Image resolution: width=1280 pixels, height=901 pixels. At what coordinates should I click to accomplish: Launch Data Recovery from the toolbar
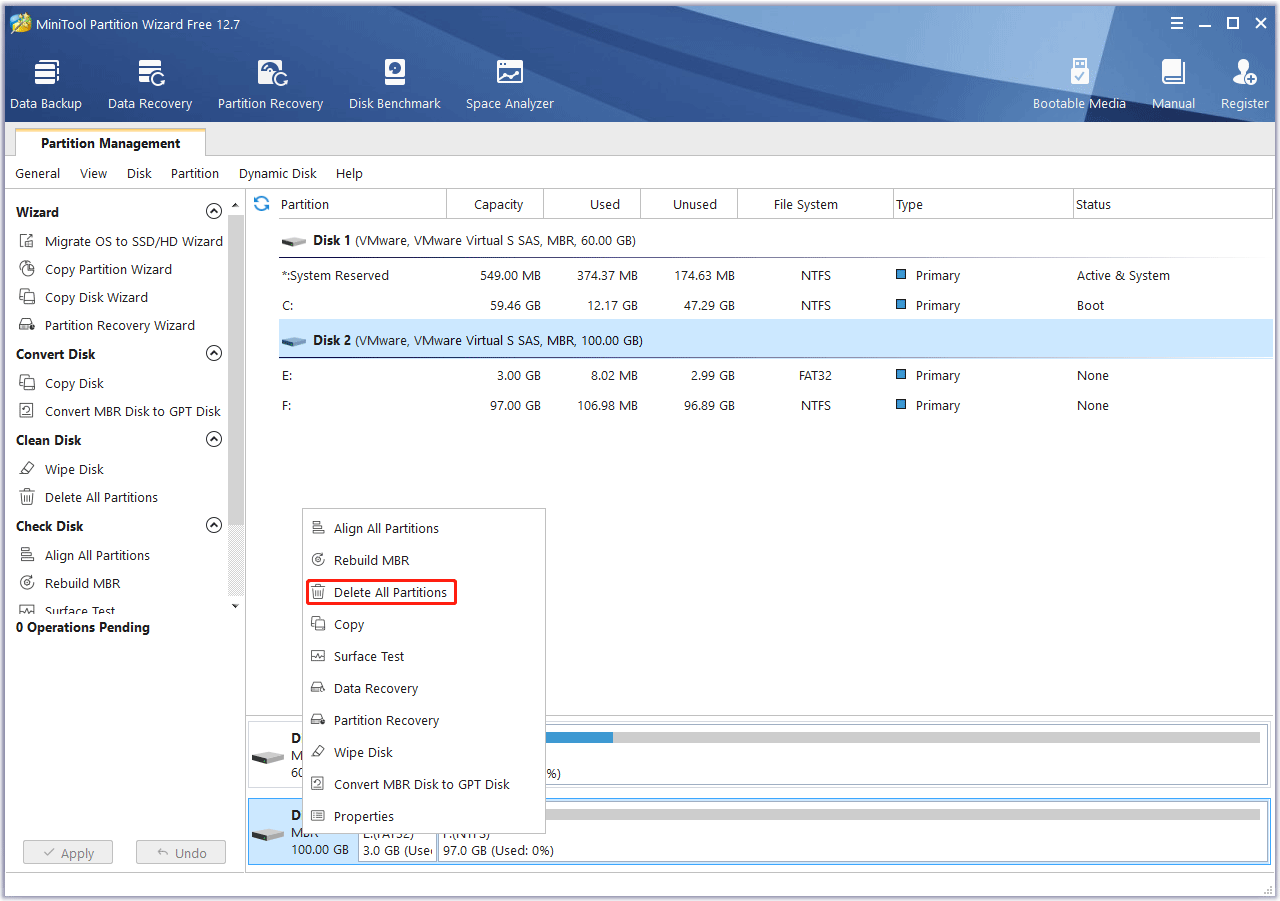150,84
